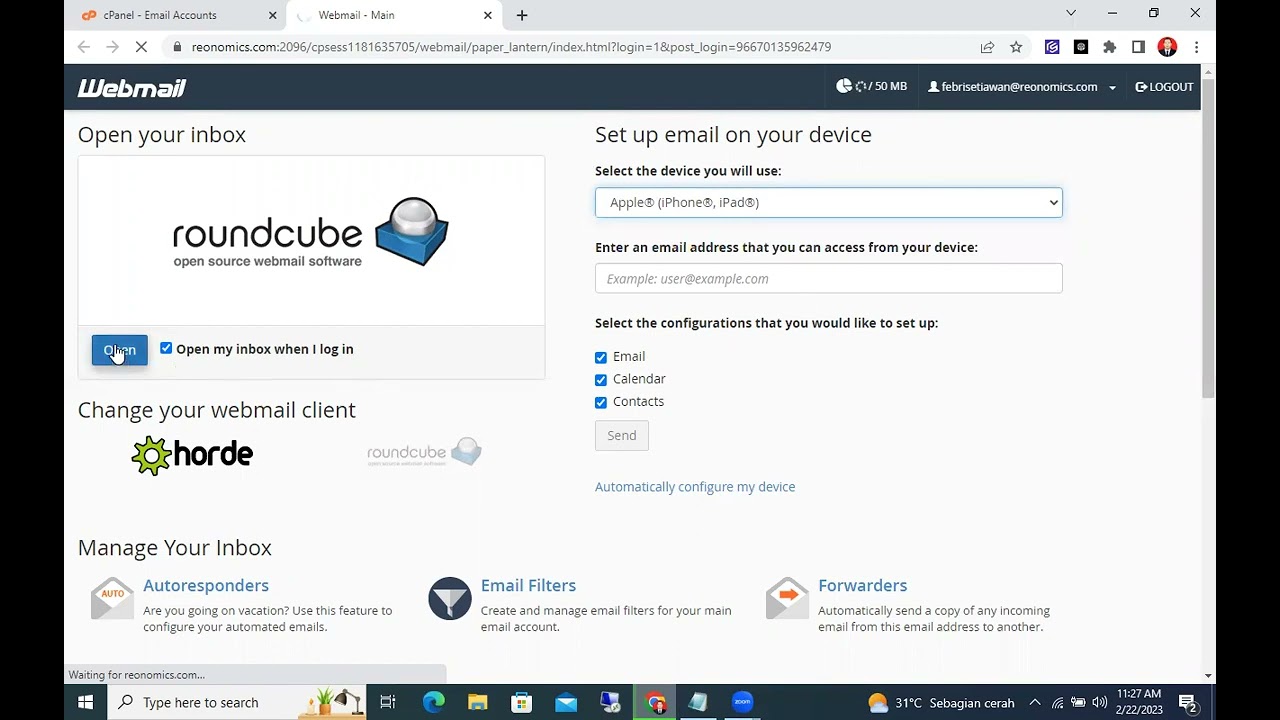Screen dimensions: 1280x720
Task: Open the Forwarders envelope icon
Action: (x=787, y=598)
